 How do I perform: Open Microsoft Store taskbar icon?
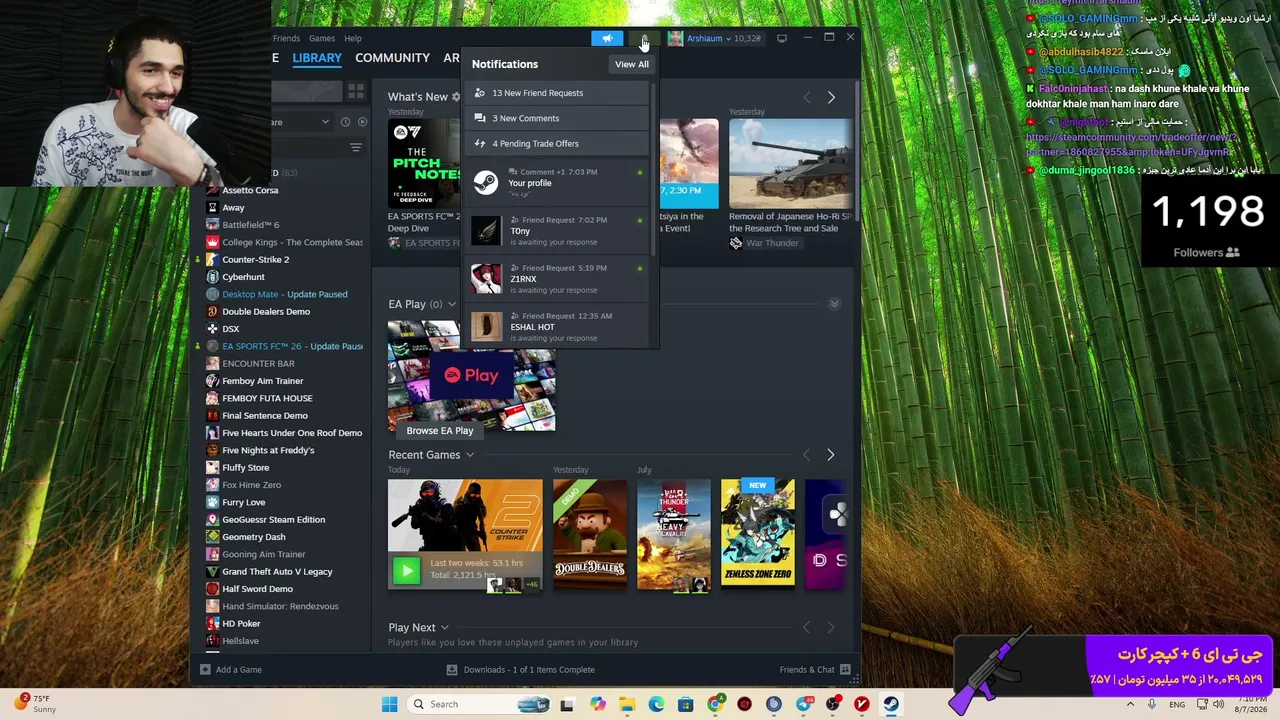click(x=685, y=704)
